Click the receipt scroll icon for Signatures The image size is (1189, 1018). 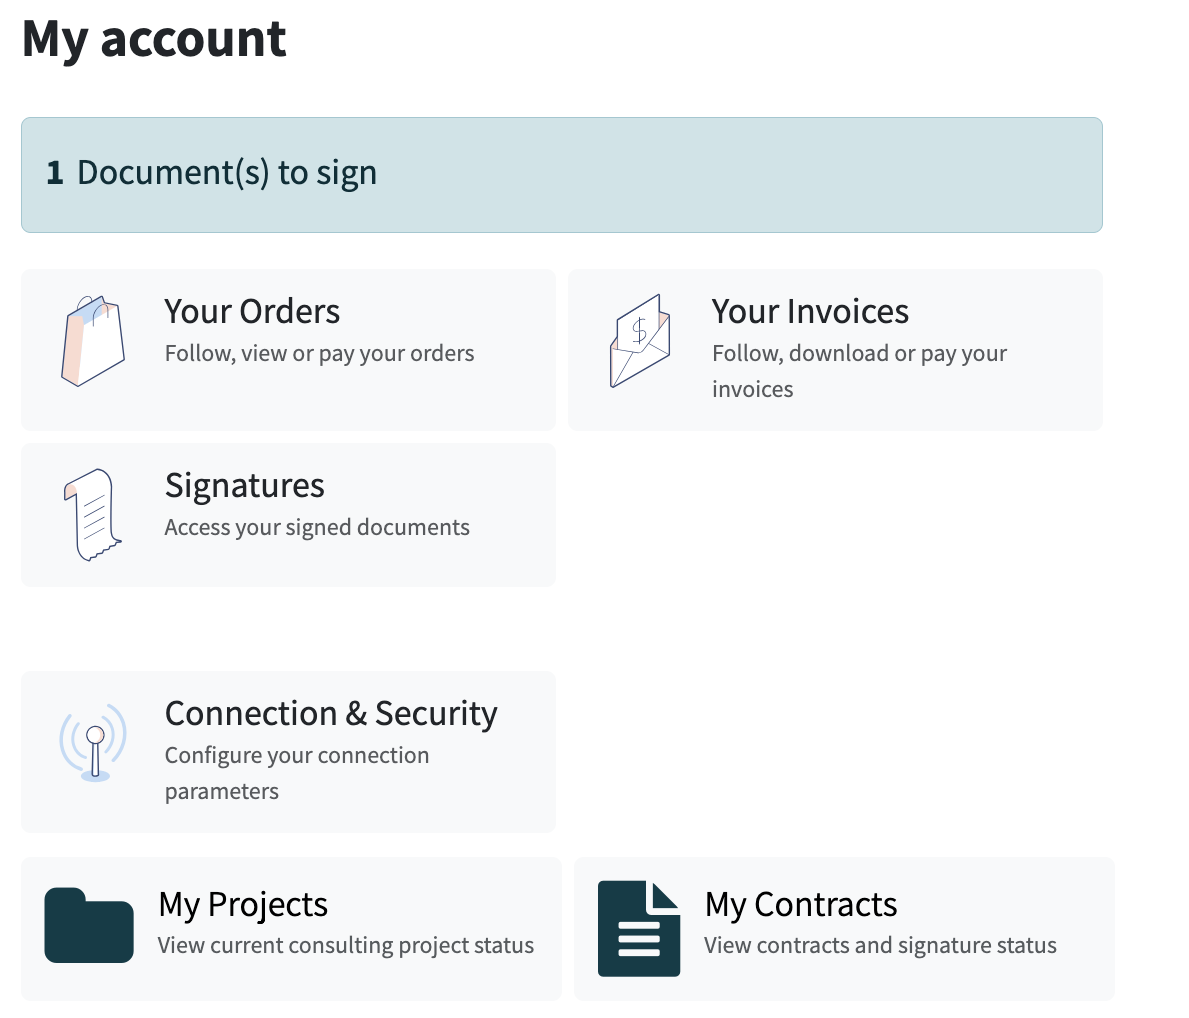click(x=92, y=515)
